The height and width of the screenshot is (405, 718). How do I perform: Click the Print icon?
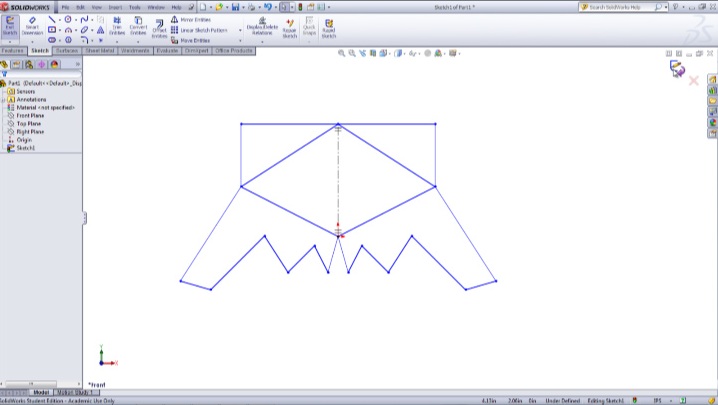(251, 7)
